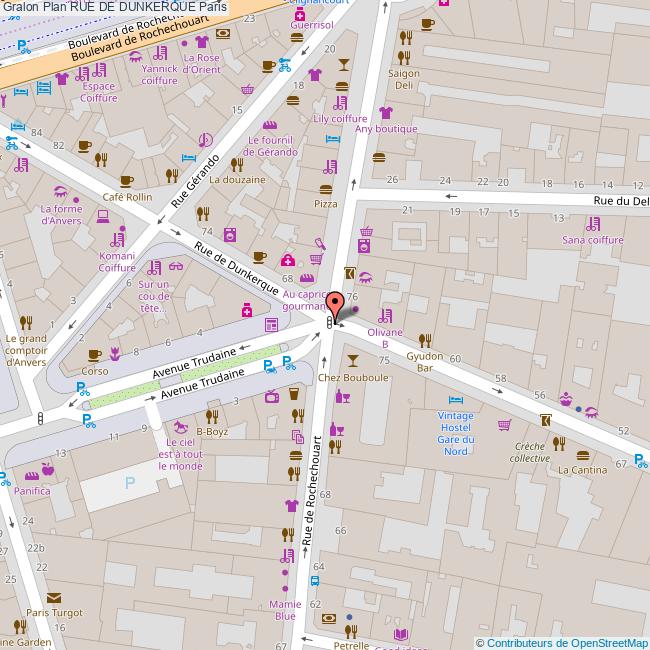This screenshot has width=650, height=650.
Task: Click the t-shirt icon above Any boutique
Action: pyautogui.click(x=385, y=113)
